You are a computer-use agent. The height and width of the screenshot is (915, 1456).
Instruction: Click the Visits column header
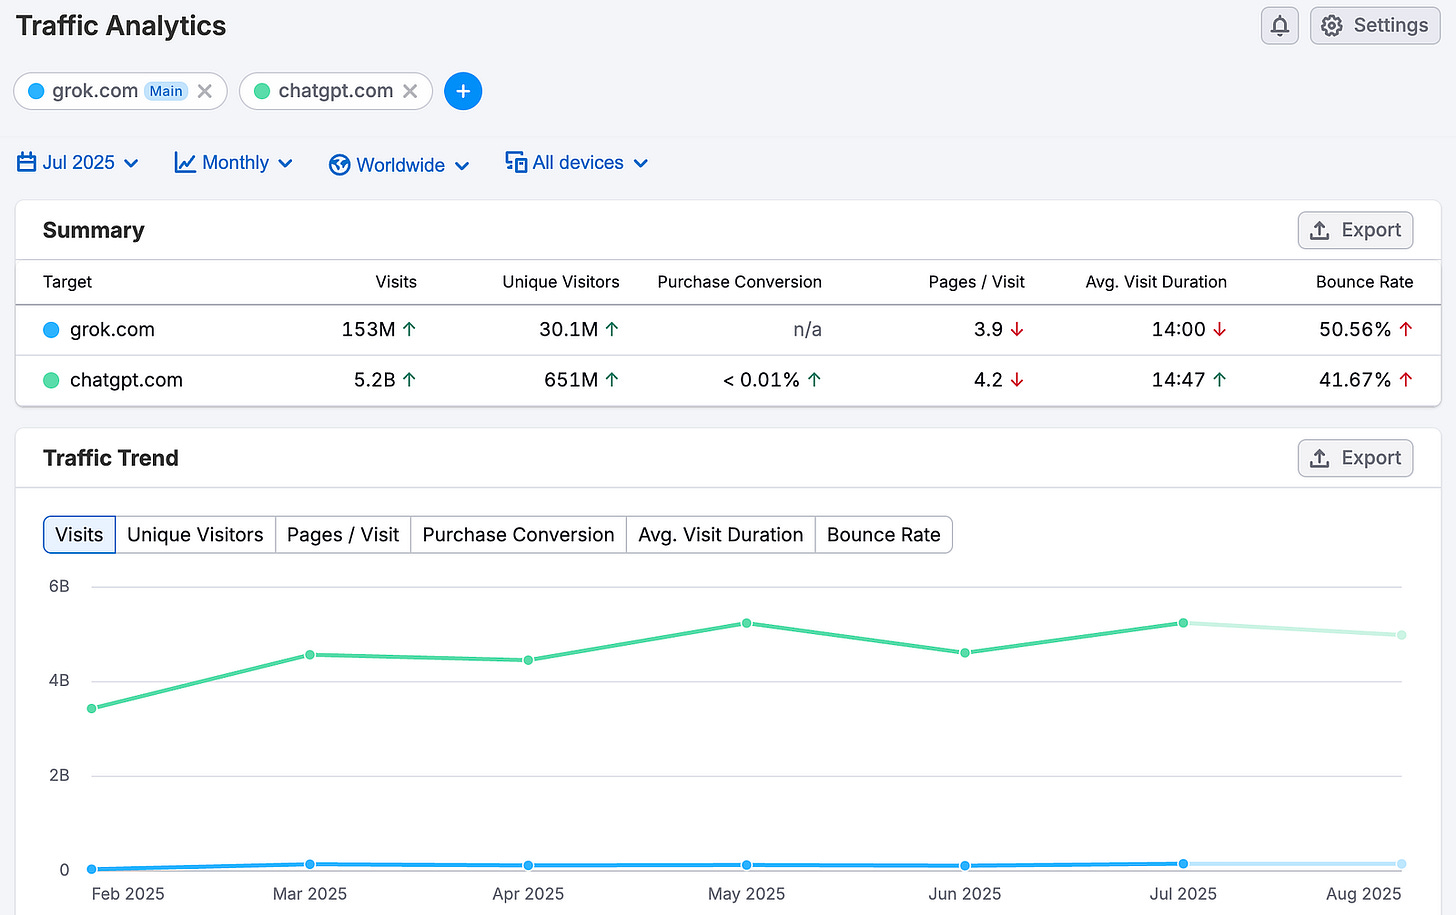(x=396, y=282)
